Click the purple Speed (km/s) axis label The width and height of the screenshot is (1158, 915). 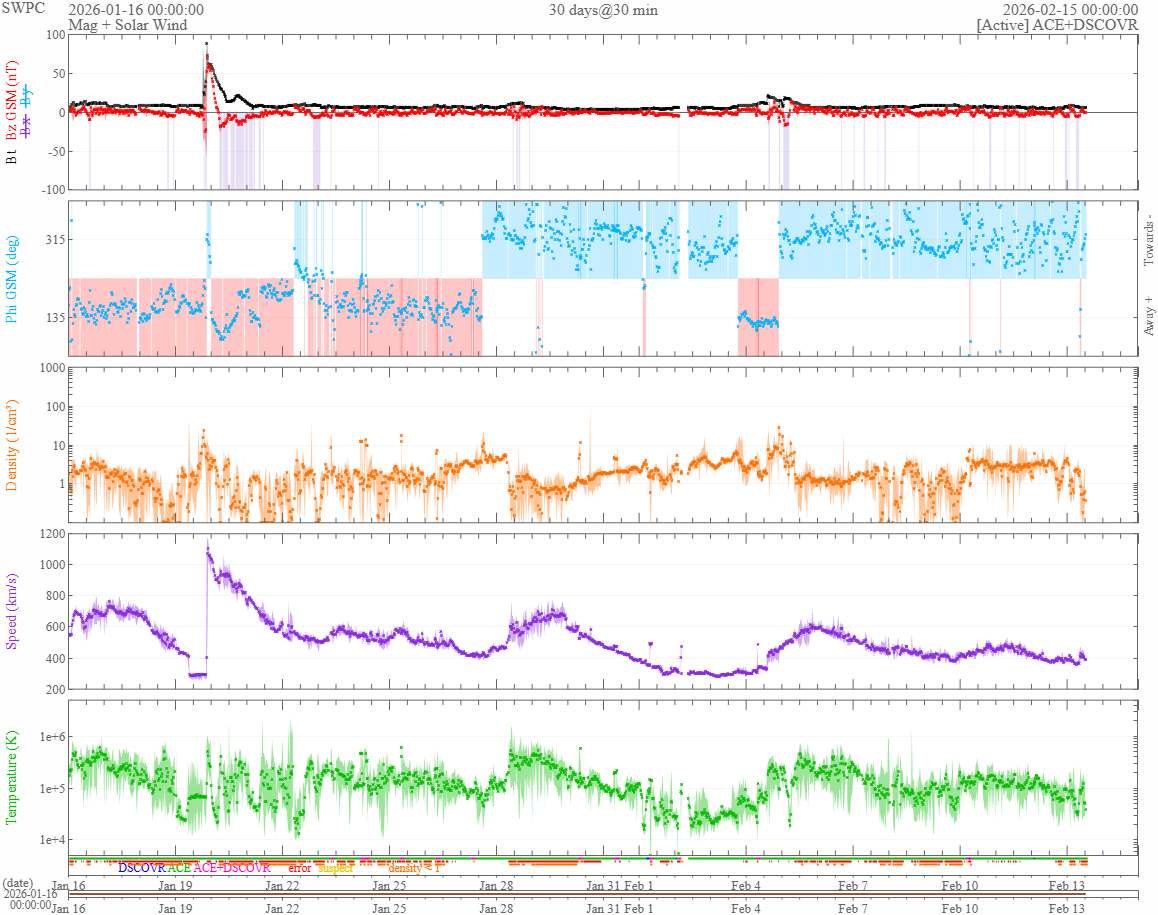coord(11,611)
